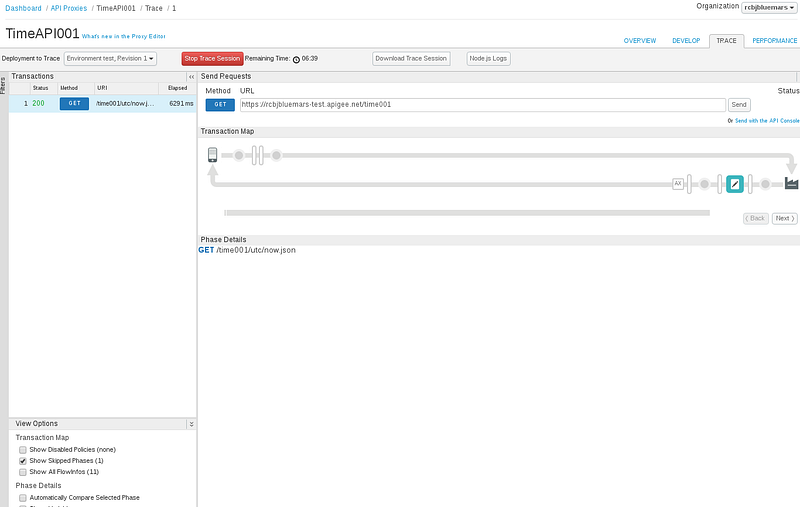Click the response flow circle nearest the target server
Viewport: 800px width, 507px height.
pos(765,184)
